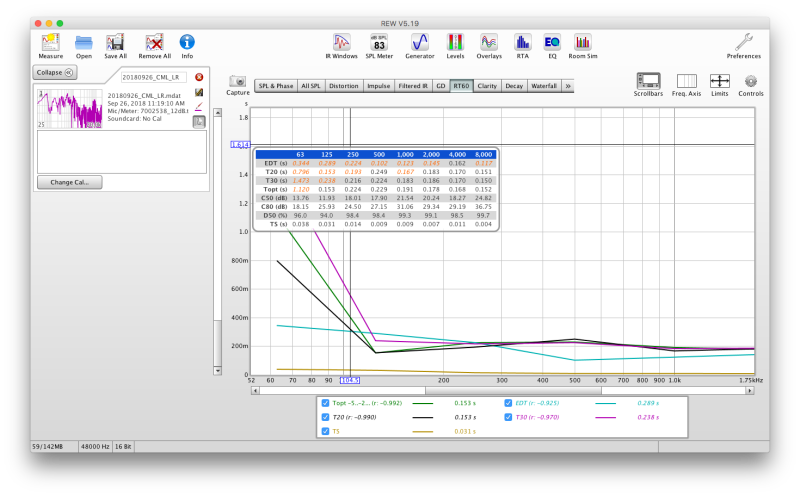This screenshot has height=496, width=800.
Task: Switch to Waterfall tab
Action: click(x=544, y=86)
